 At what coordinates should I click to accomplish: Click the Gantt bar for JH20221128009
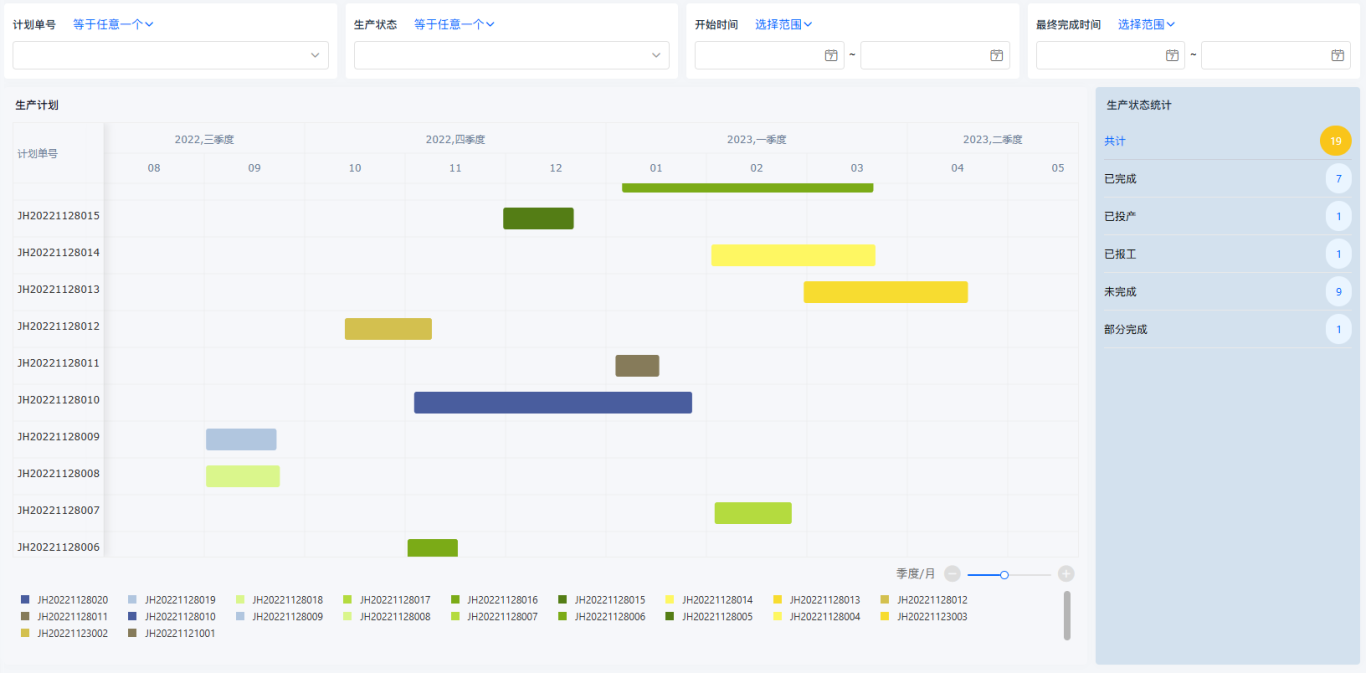click(241, 440)
